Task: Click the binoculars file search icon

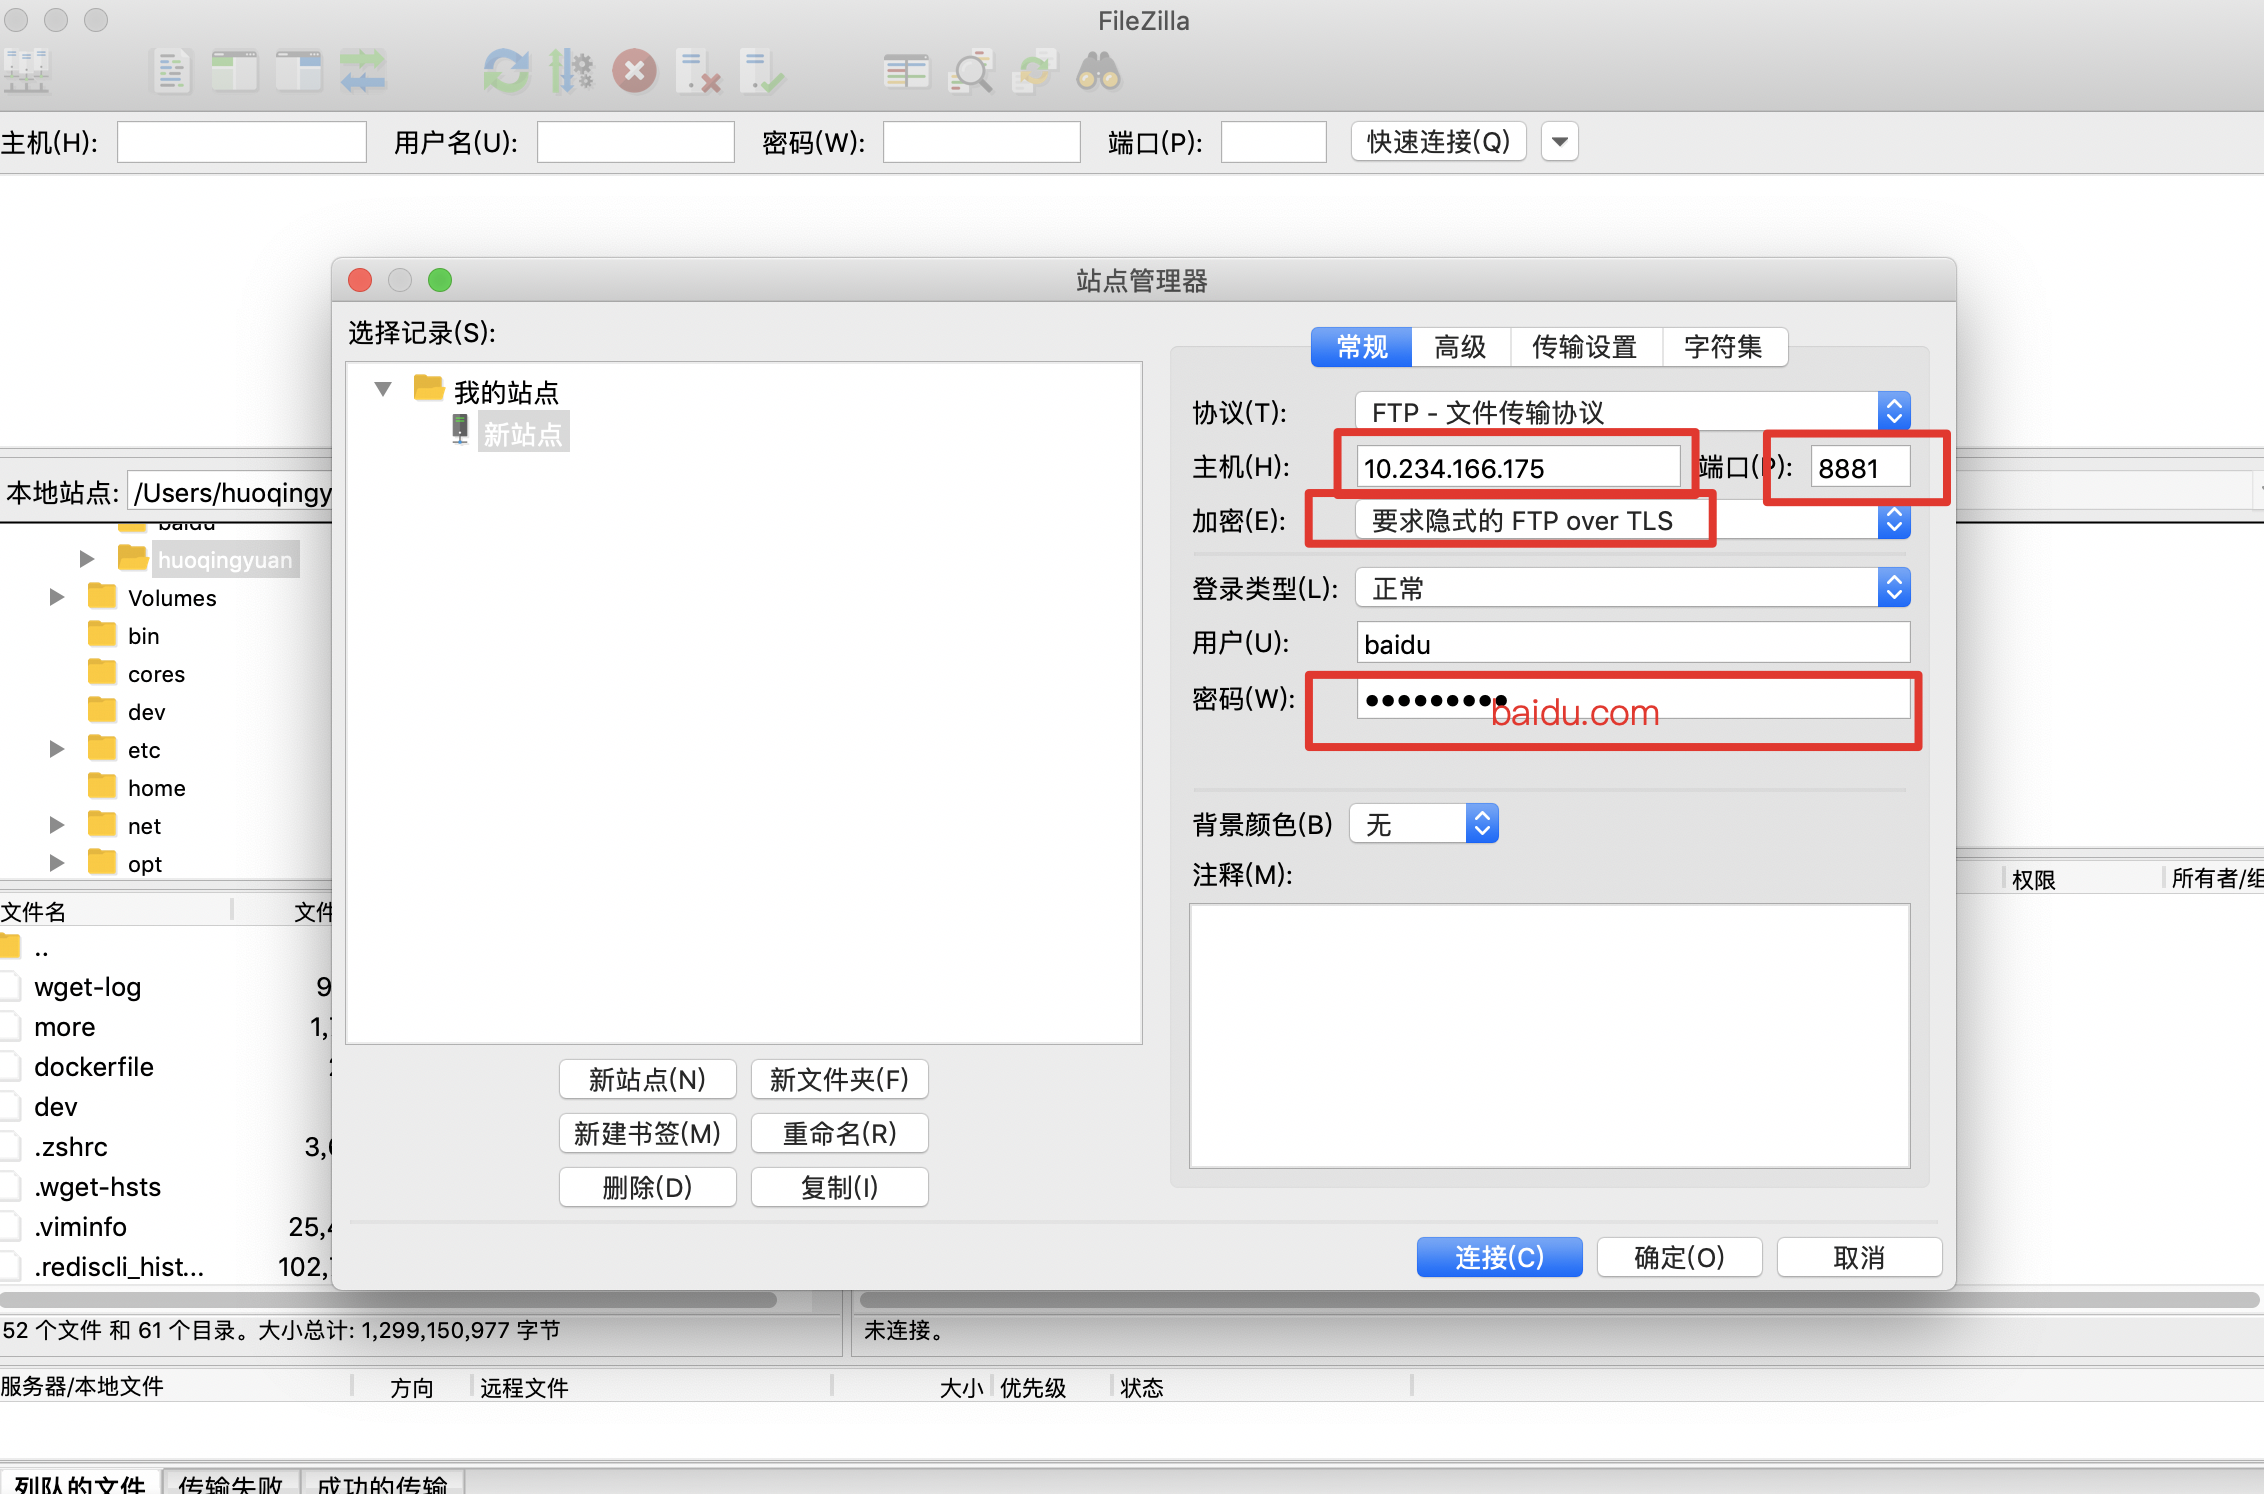Action: point(1098,72)
